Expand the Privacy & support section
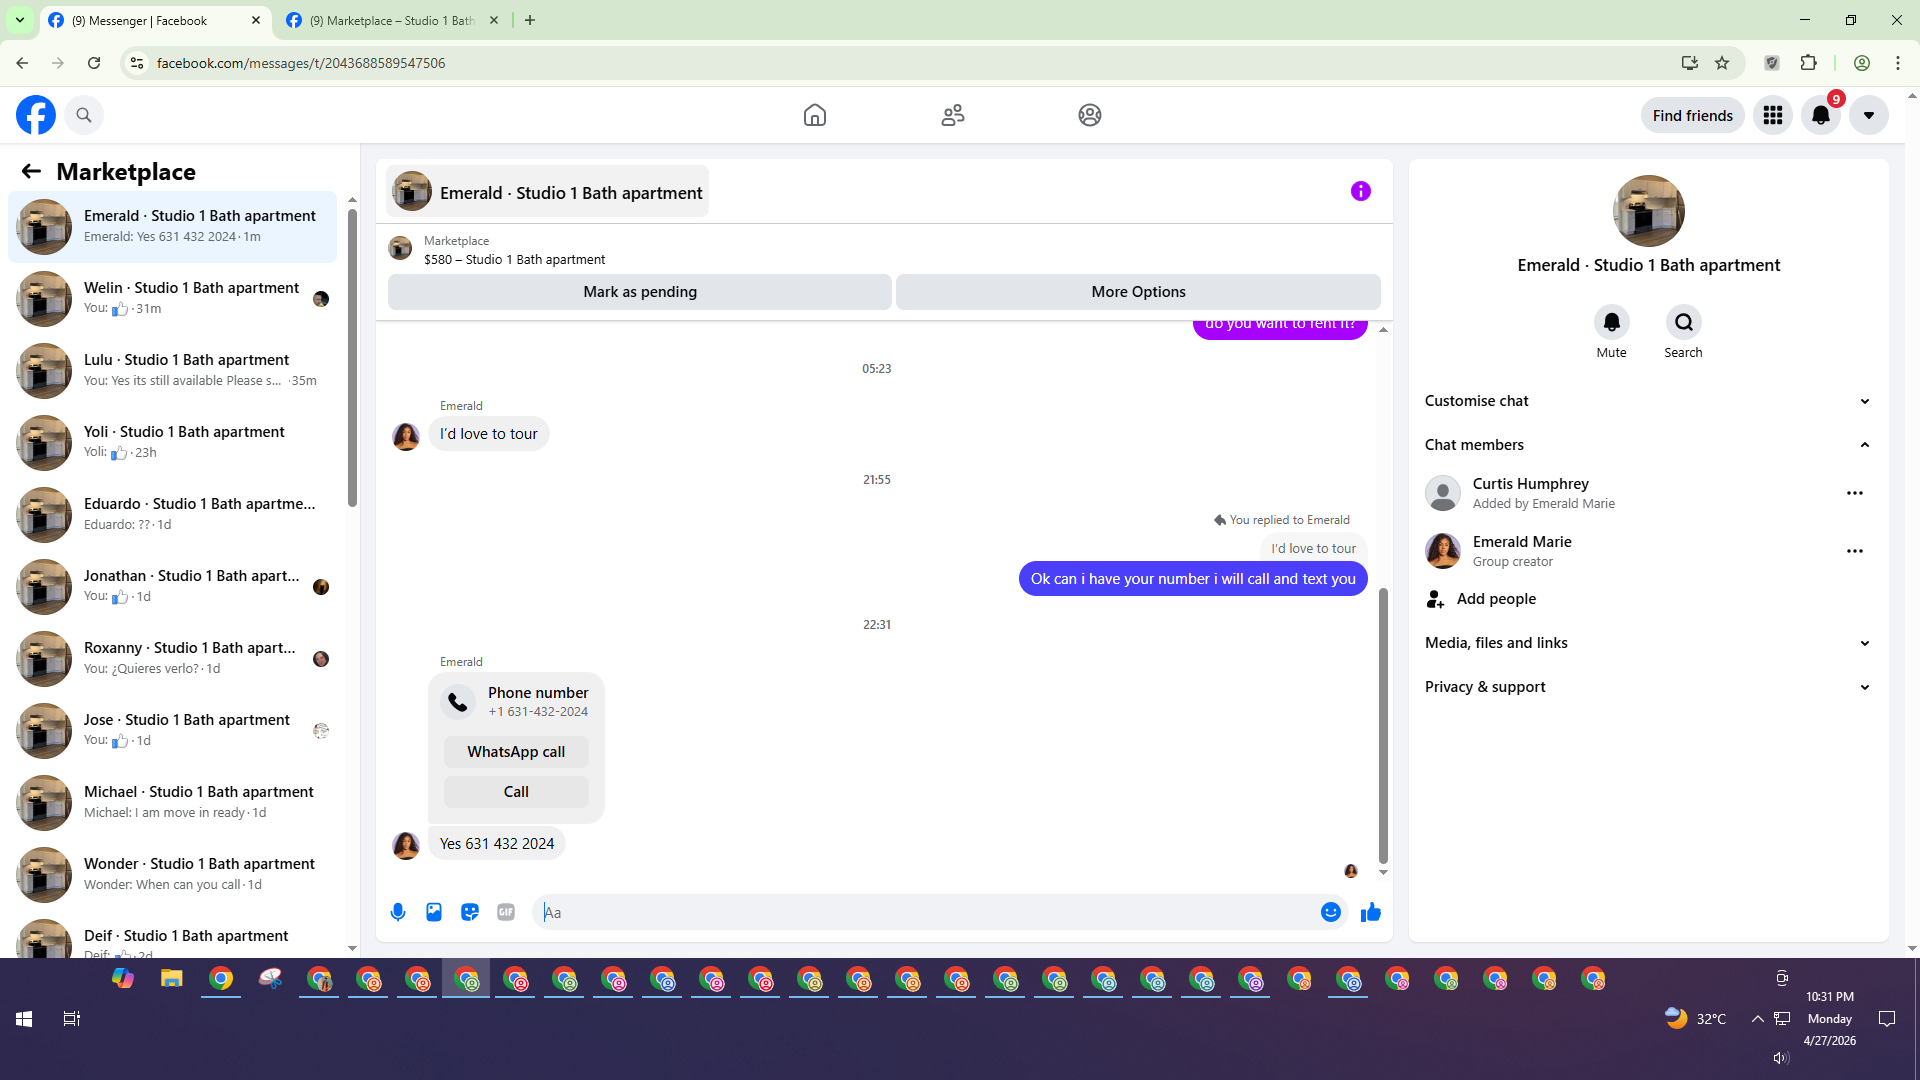The height and width of the screenshot is (1080, 1920). [x=1648, y=687]
